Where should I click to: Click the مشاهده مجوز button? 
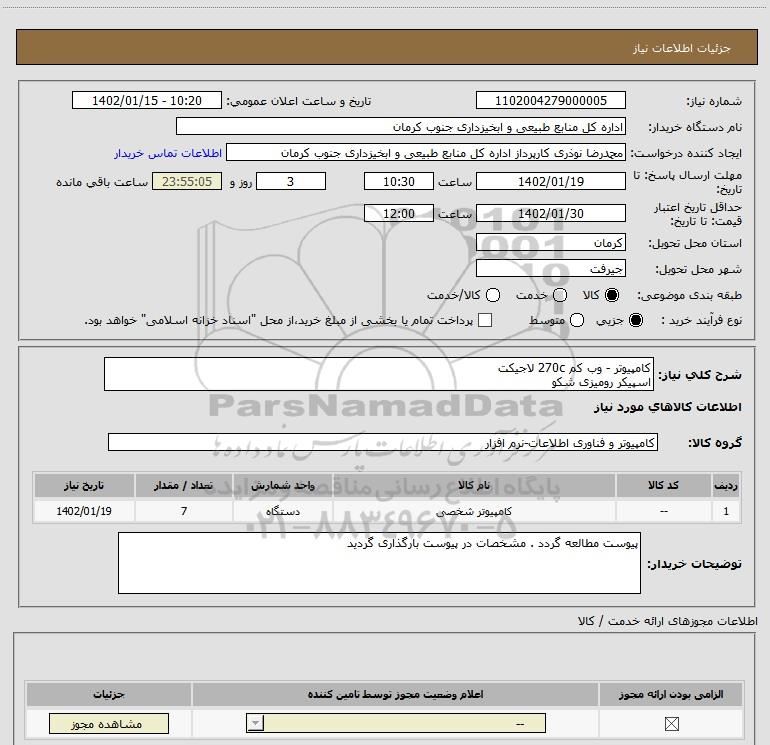tap(109, 723)
